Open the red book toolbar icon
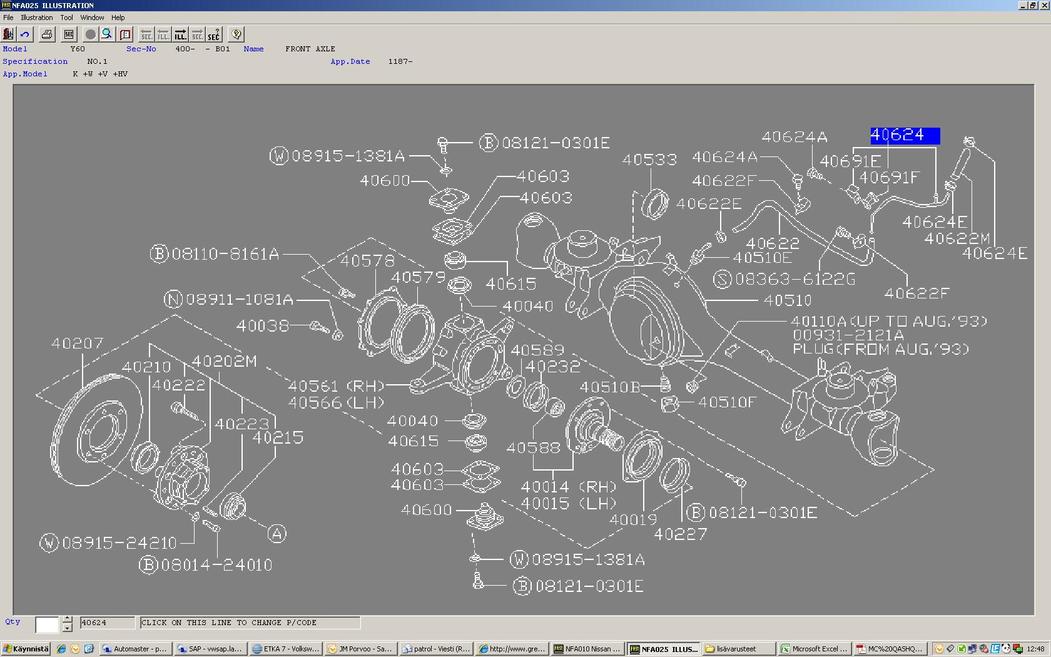 pos(125,34)
